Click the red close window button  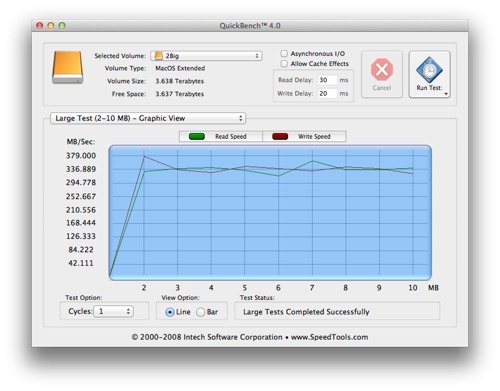pyautogui.click(x=40, y=25)
